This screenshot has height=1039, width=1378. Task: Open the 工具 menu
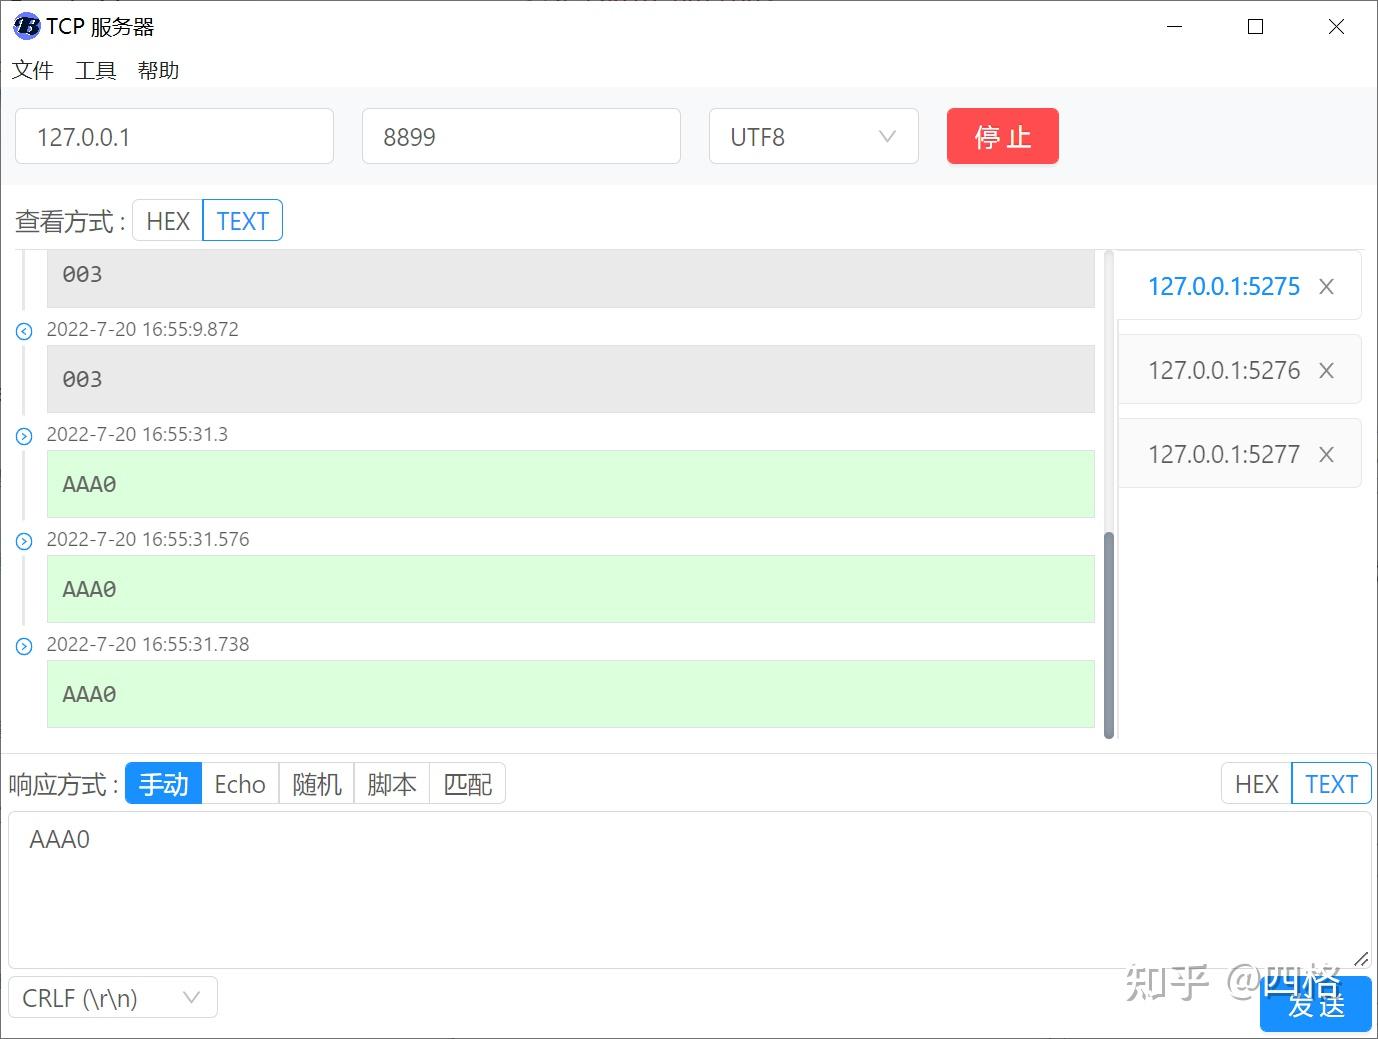[95, 70]
